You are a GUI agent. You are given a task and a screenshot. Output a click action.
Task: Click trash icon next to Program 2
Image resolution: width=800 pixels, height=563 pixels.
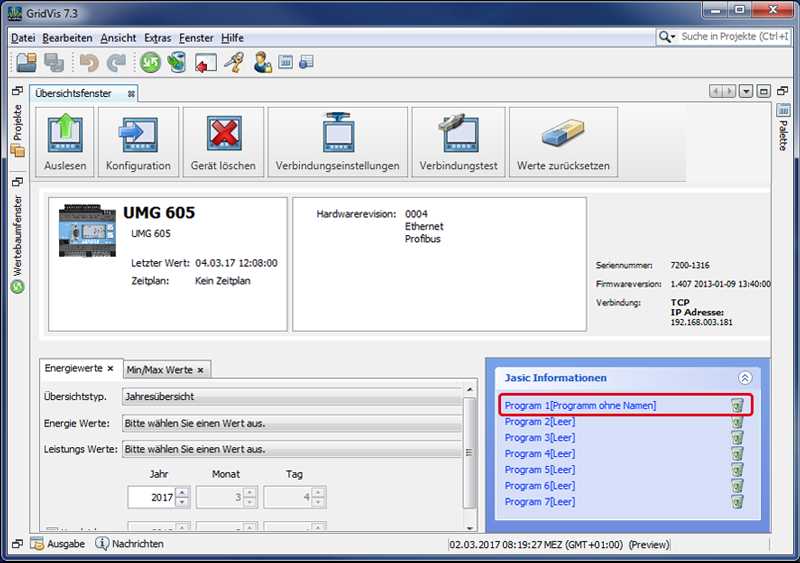(x=737, y=422)
